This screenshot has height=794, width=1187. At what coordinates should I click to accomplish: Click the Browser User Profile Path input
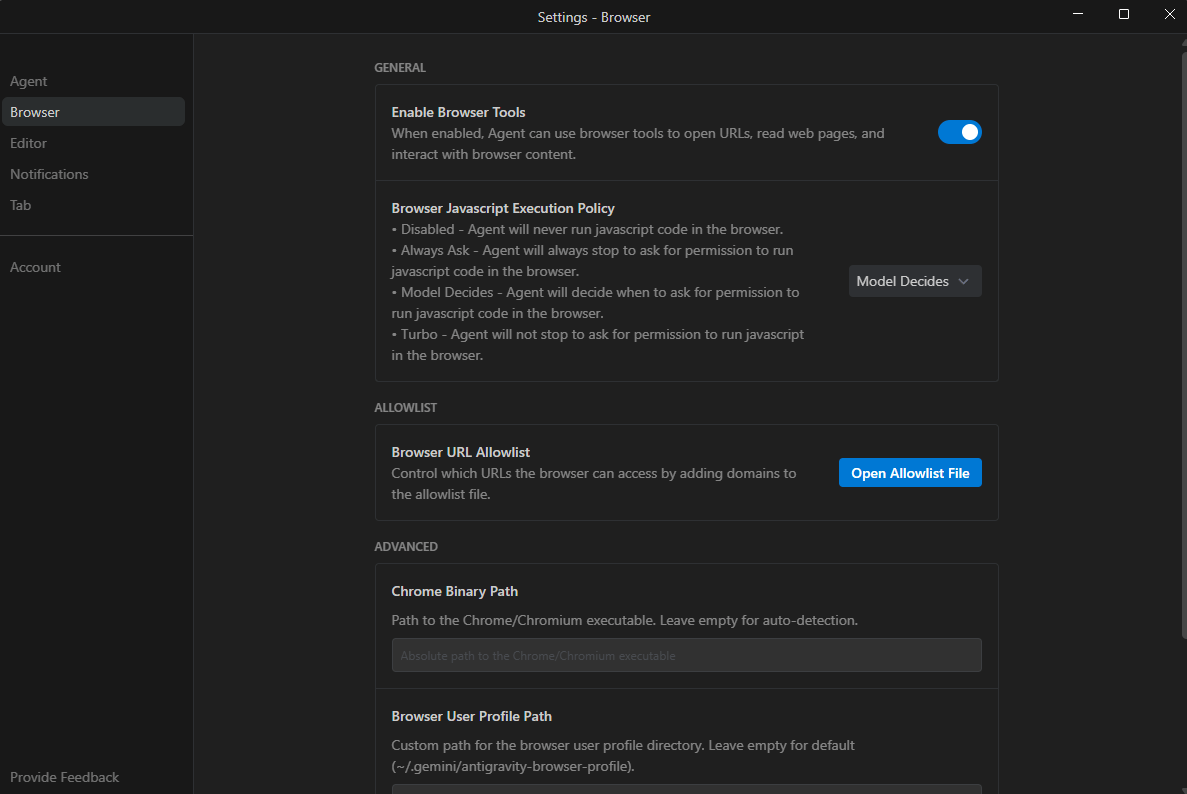[686, 788]
